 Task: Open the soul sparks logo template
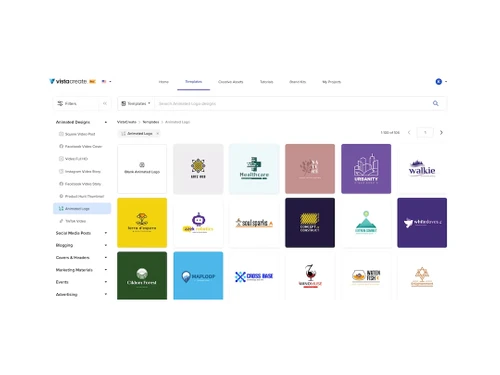(x=254, y=223)
